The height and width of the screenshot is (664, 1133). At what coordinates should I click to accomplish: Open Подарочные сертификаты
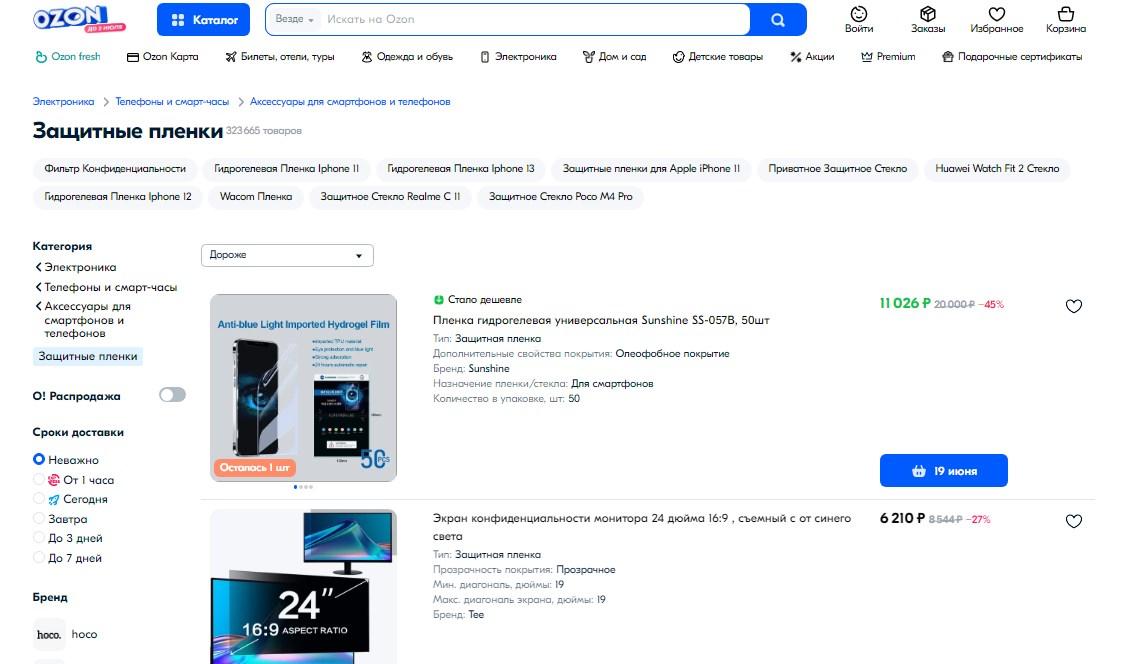tap(1012, 56)
